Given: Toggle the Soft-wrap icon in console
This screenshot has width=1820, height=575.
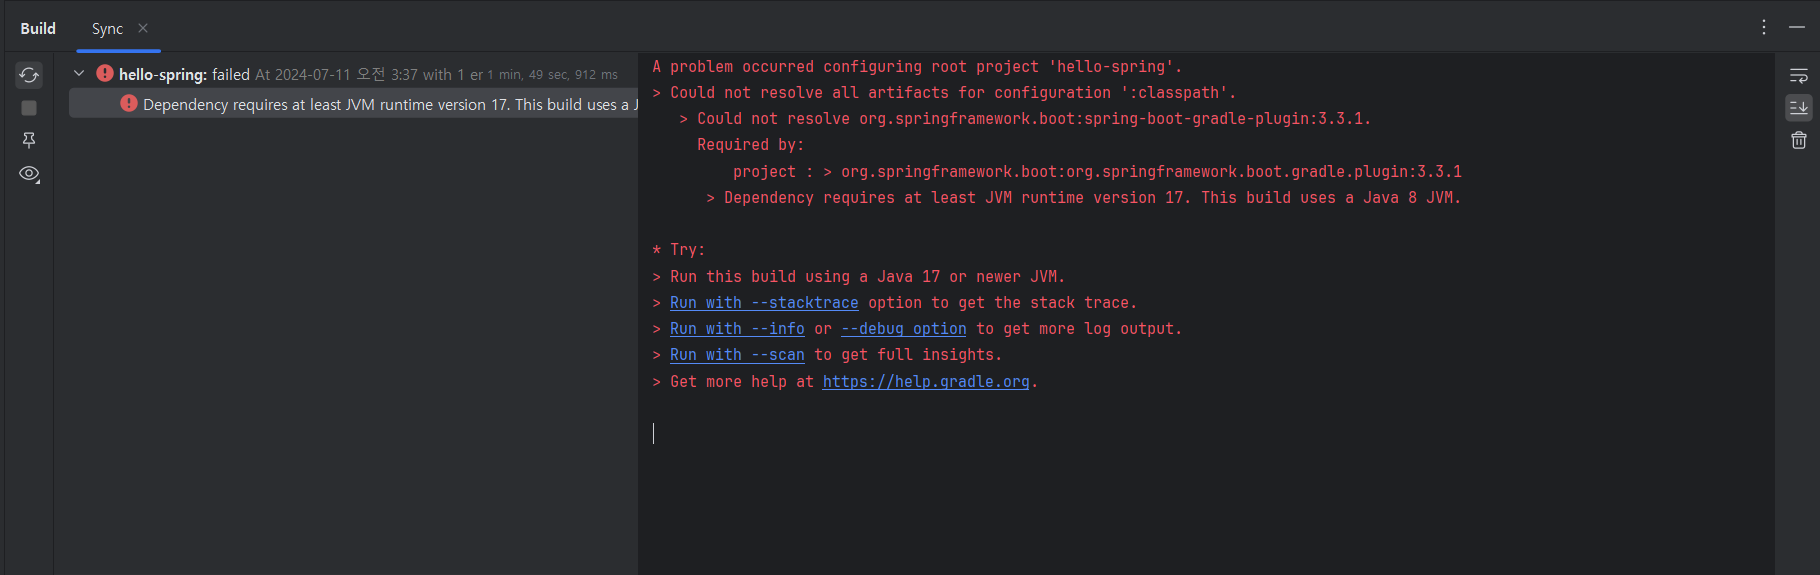Looking at the screenshot, I should pos(1798,76).
